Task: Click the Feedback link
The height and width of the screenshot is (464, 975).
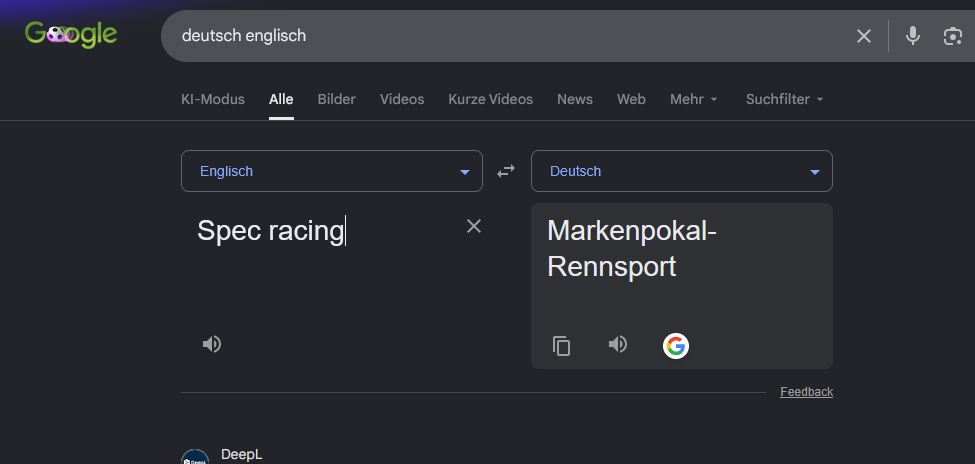Action: (x=806, y=392)
